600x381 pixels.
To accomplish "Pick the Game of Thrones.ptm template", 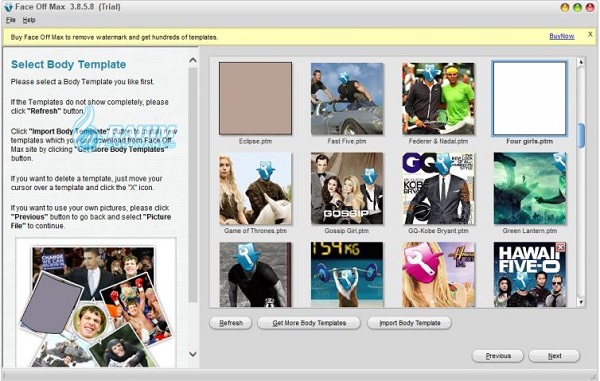I will [x=255, y=189].
